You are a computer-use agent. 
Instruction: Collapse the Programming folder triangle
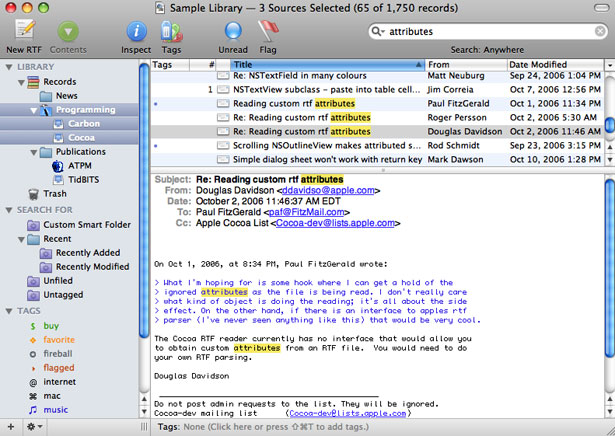coord(34,111)
